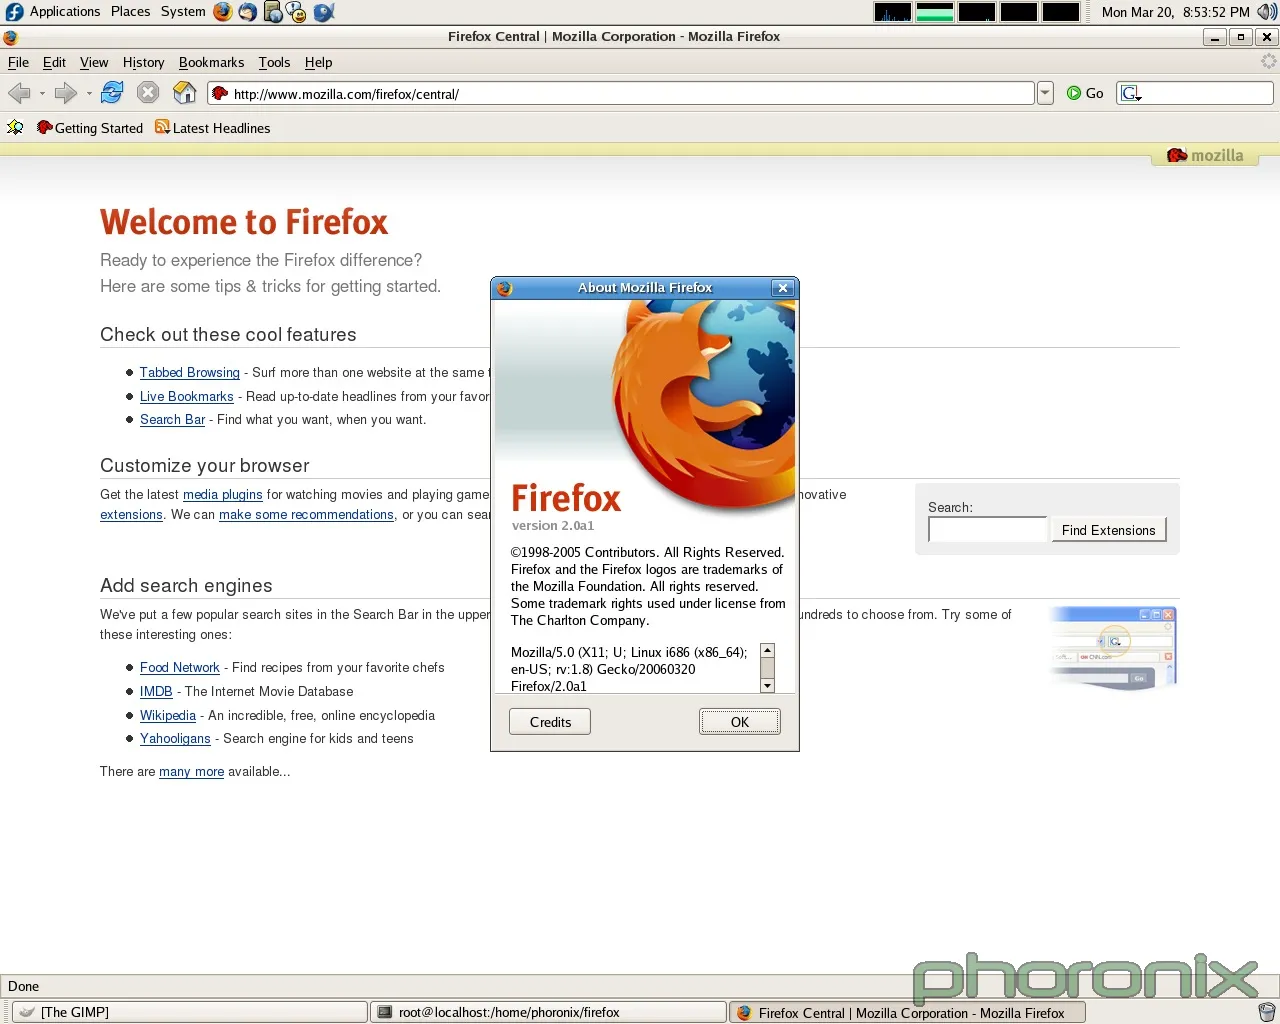Open the Tools menu
The width and height of the screenshot is (1280, 1024).
(x=274, y=62)
